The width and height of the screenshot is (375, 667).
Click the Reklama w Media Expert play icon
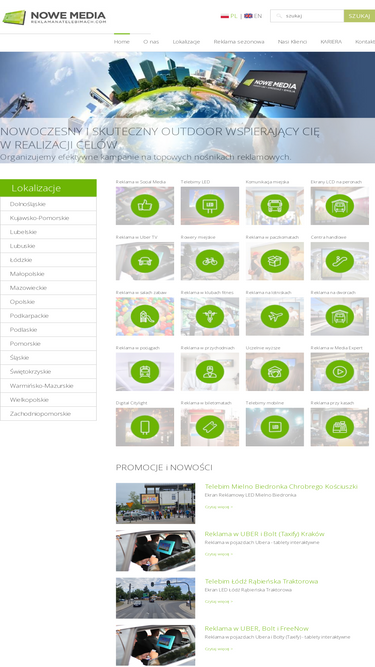(x=340, y=372)
